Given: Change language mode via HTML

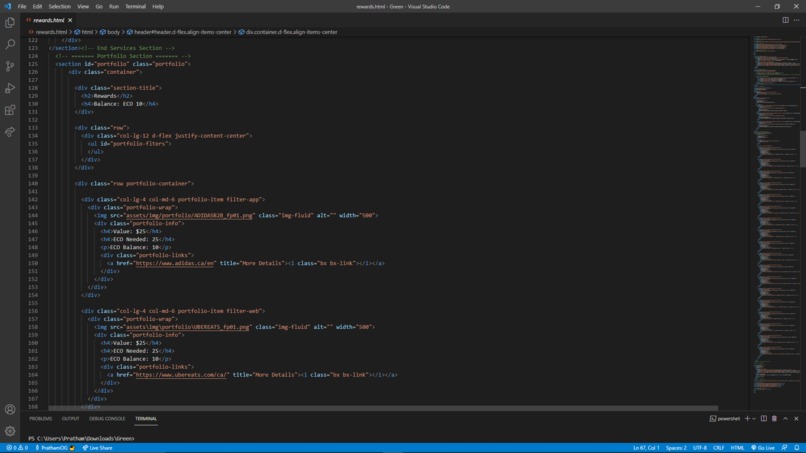Looking at the screenshot, I should point(737,448).
